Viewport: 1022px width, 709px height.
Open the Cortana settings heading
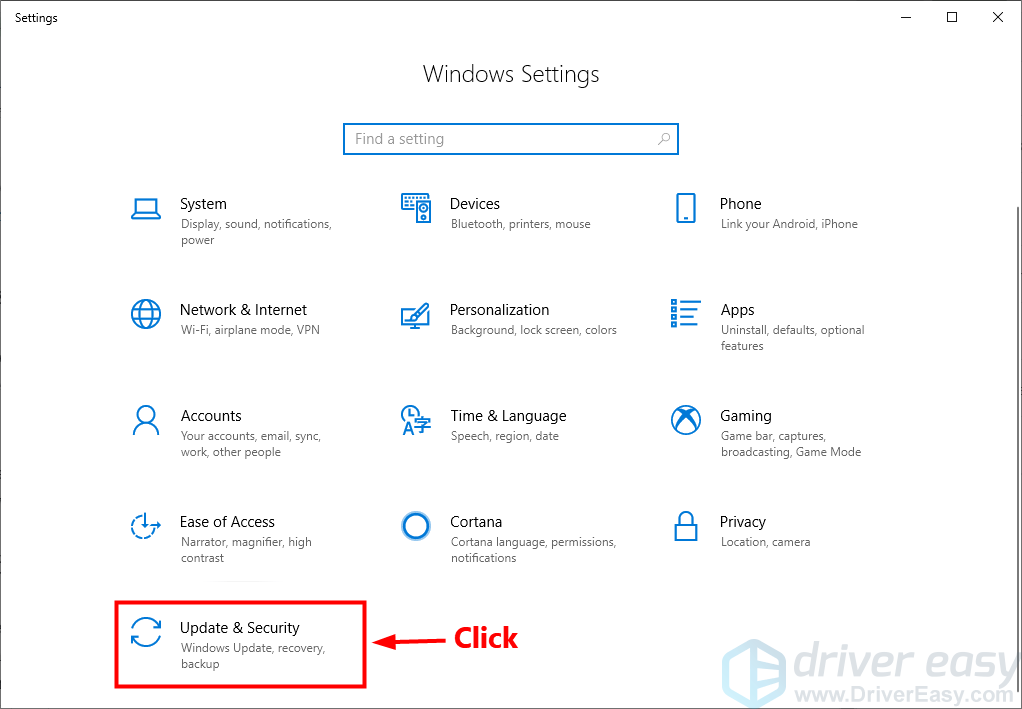[x=476, y=522]
